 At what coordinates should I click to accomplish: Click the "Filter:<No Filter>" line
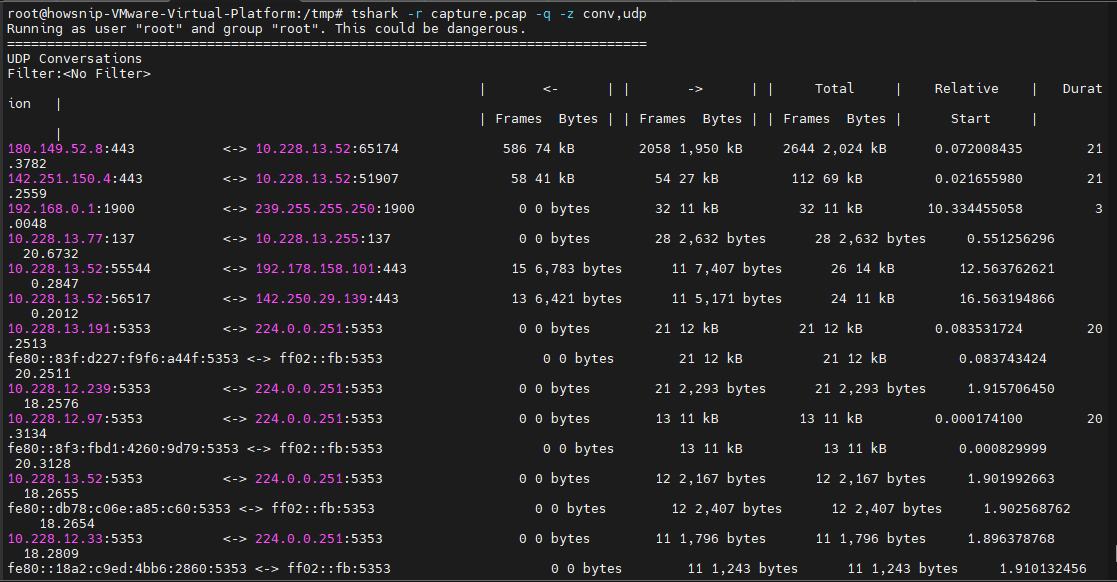79,73
